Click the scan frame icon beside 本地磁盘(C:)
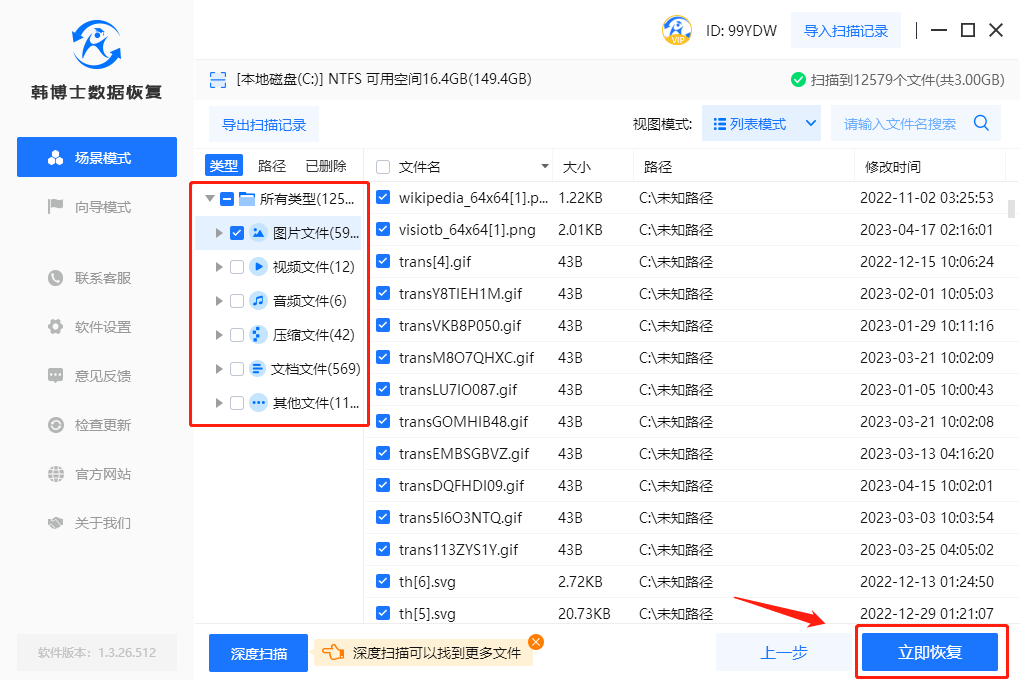This screenshot has height=680, width=1020. pyautogui.click(x=218, y=79)
